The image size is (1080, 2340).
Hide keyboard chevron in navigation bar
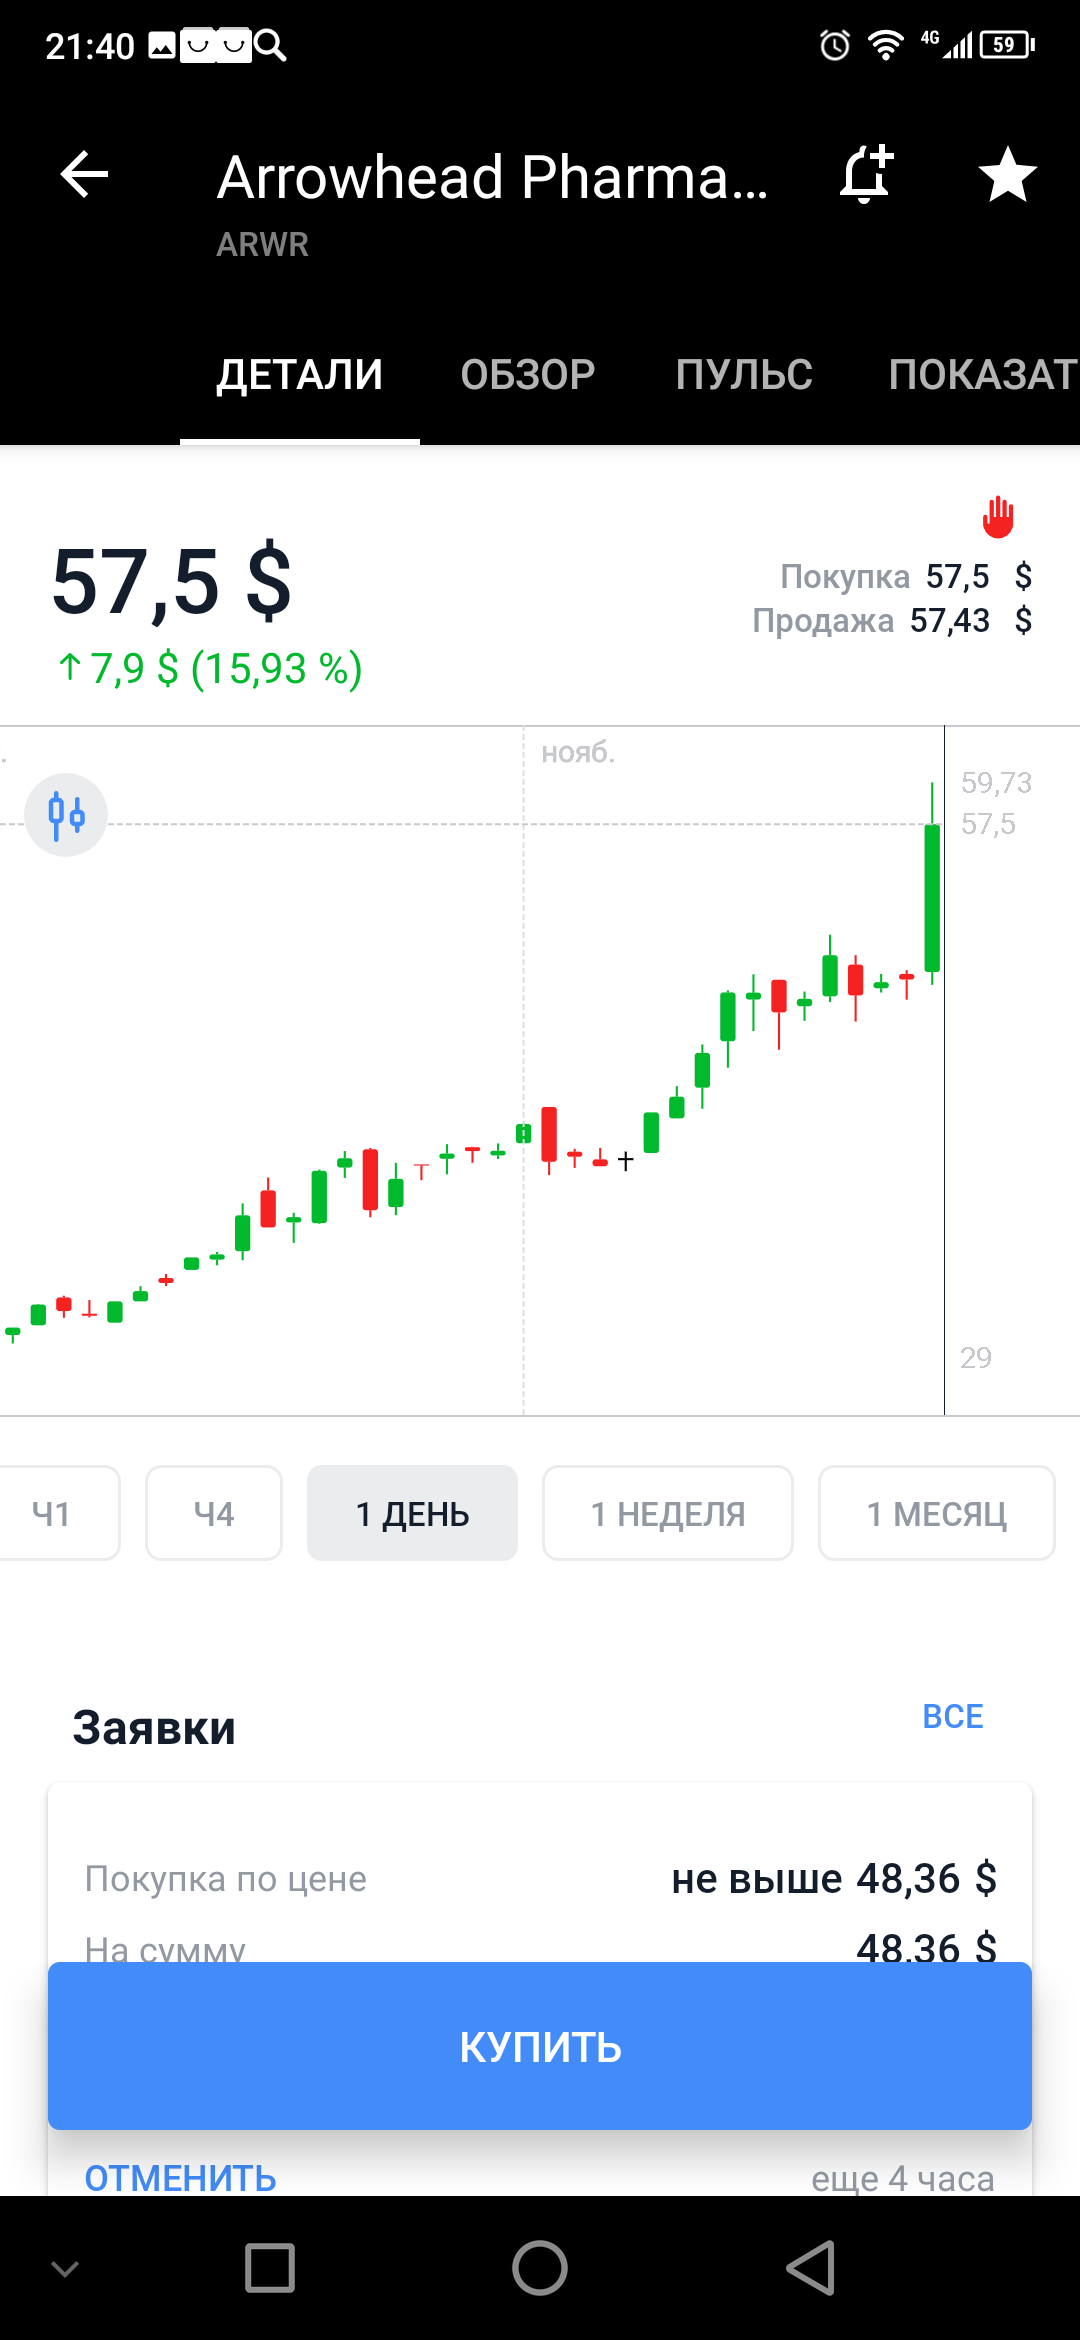click(x=65, y=2268)
